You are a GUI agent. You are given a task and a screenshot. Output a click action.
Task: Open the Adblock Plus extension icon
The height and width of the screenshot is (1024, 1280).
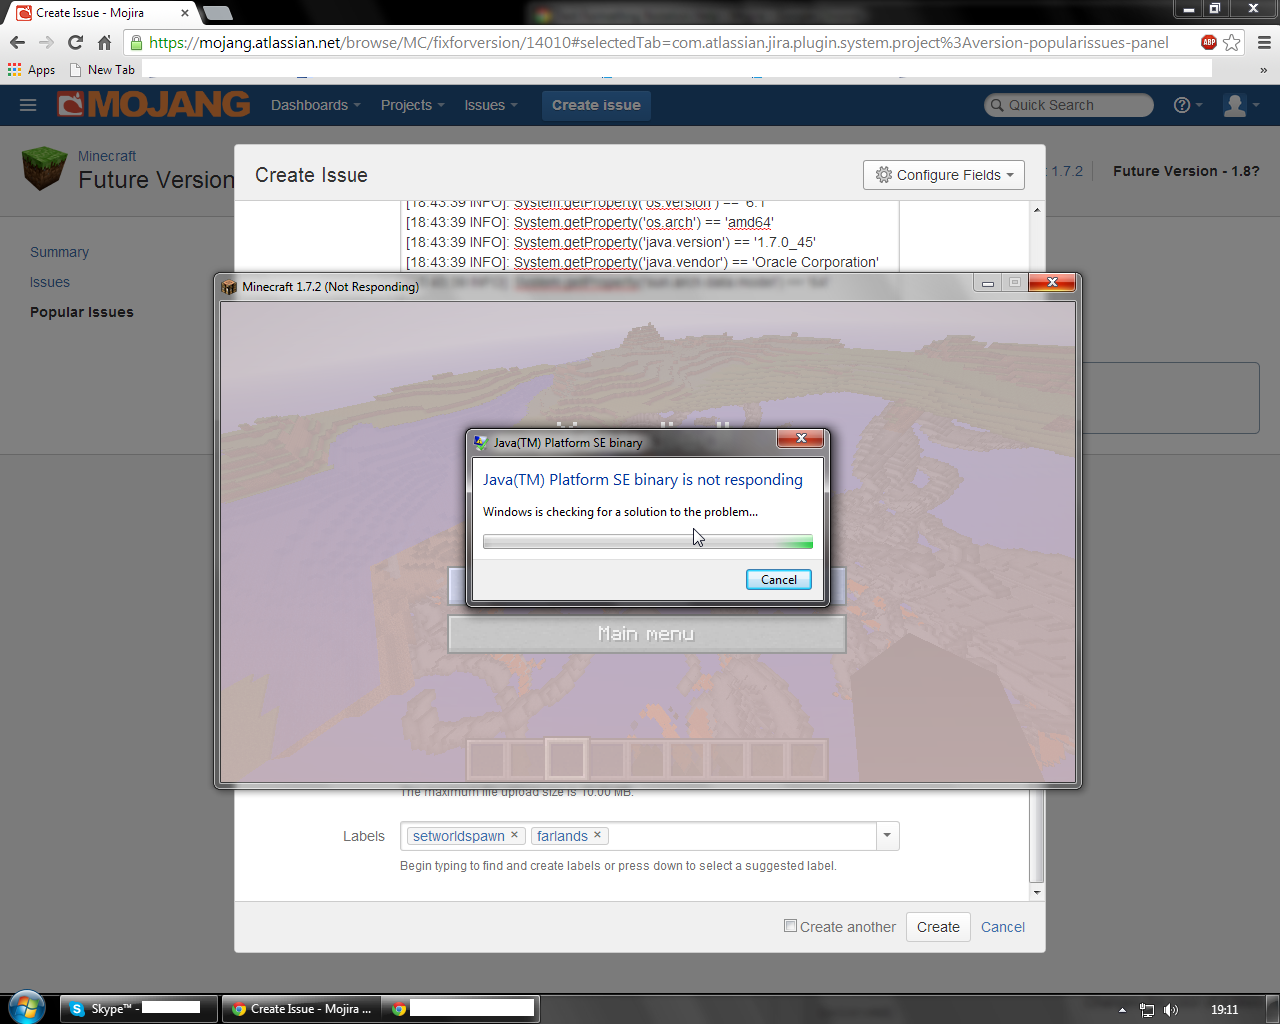point(1209,42)
